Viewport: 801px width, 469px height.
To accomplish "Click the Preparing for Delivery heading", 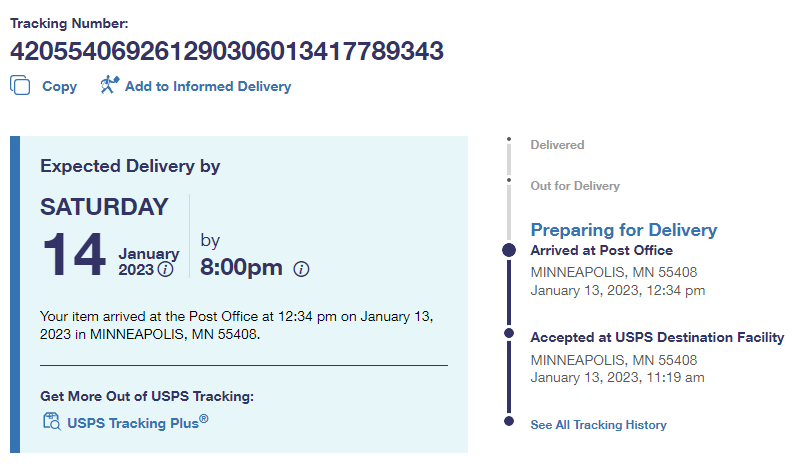I will 623,230.
